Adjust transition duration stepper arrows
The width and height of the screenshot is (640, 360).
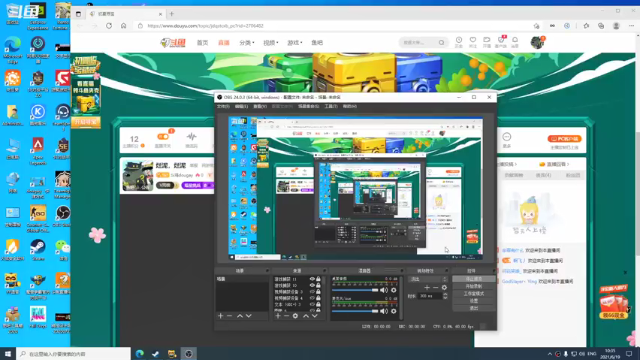click(x=445, y=296)
